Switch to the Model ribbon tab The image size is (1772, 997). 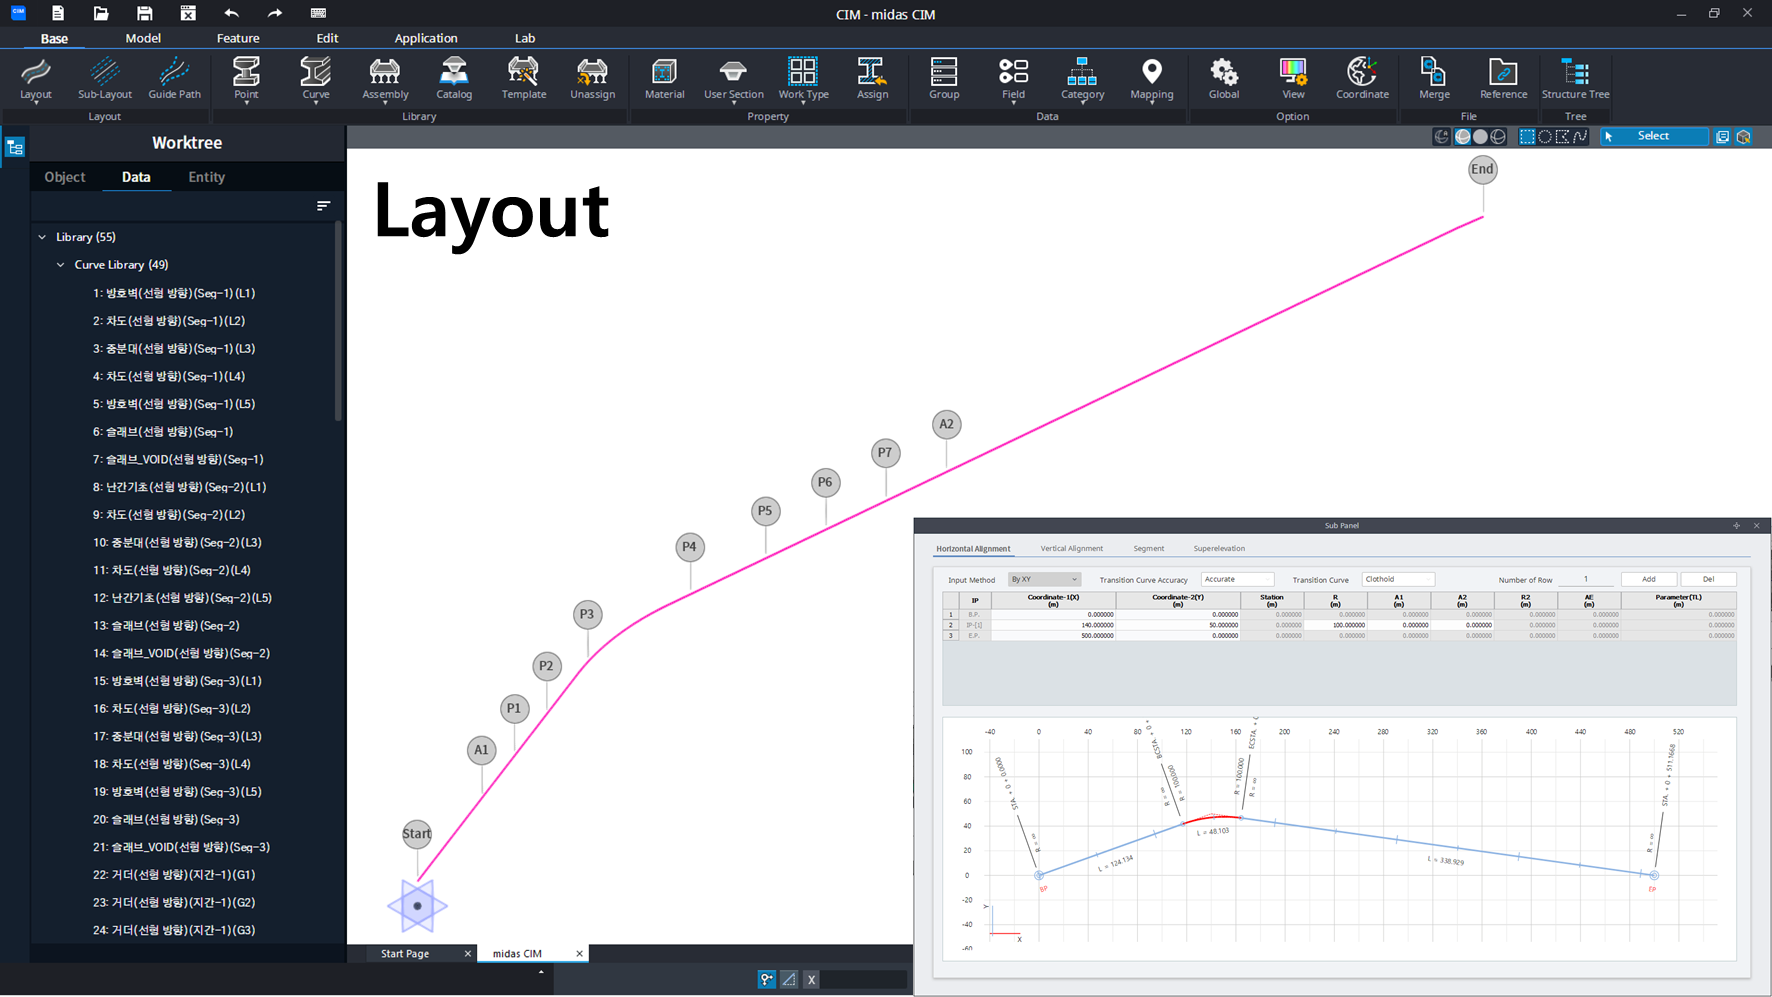pos(143,38)
